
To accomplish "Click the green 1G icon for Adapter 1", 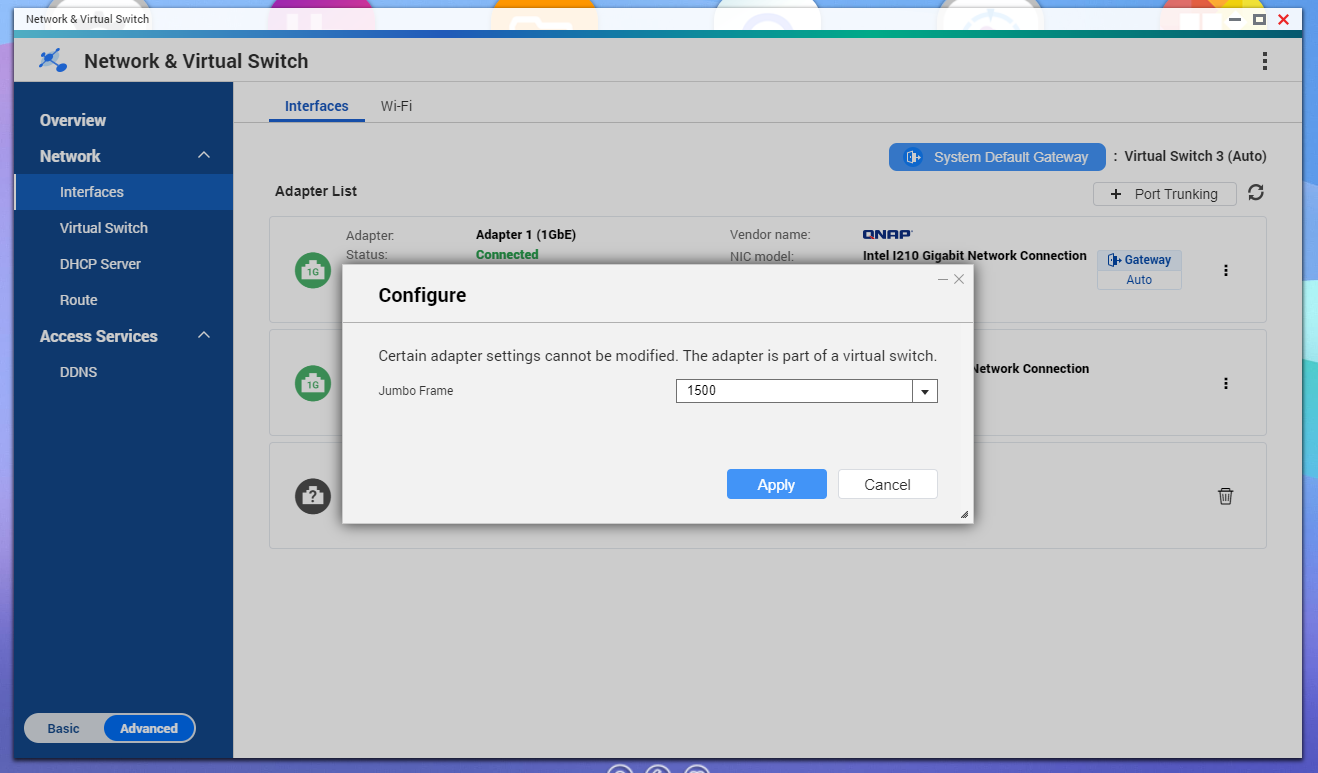I will coord(312,271).
